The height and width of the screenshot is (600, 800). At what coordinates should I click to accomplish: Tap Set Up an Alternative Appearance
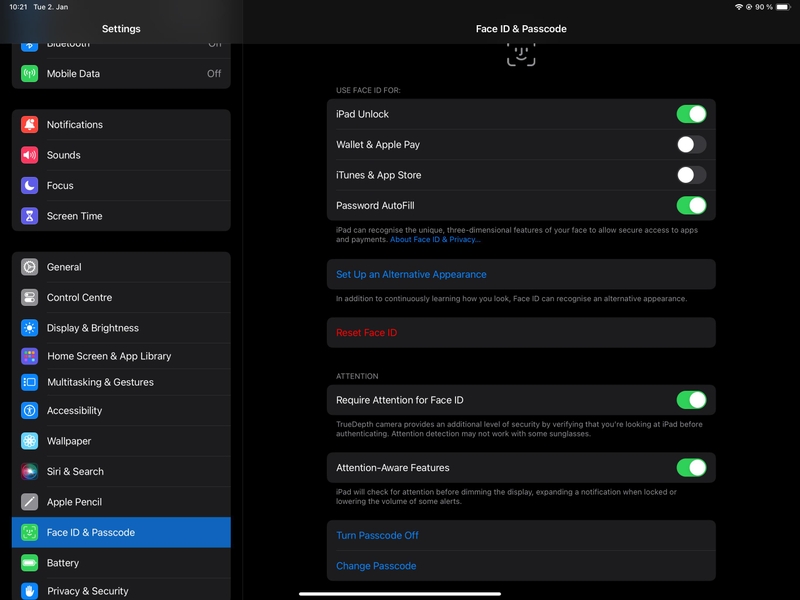[x=521, y=274]
